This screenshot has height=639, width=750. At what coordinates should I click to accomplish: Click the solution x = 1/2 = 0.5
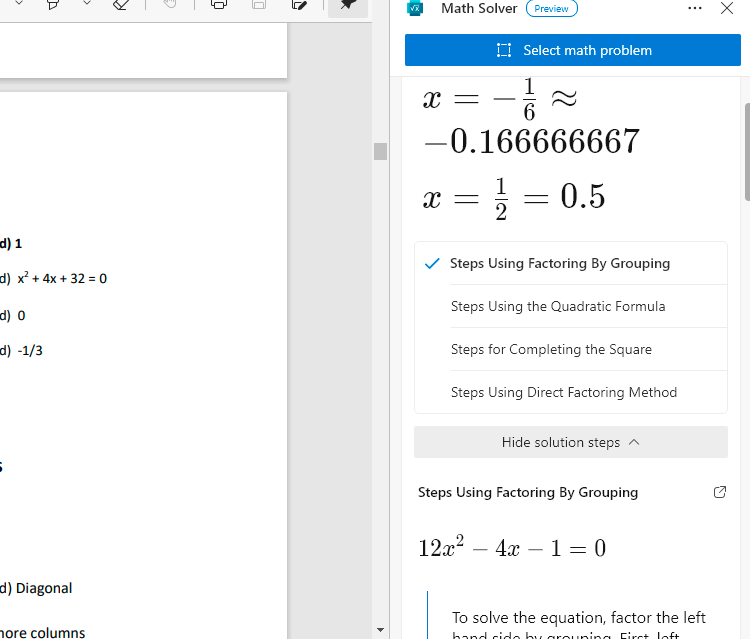[x=514, y=198]
